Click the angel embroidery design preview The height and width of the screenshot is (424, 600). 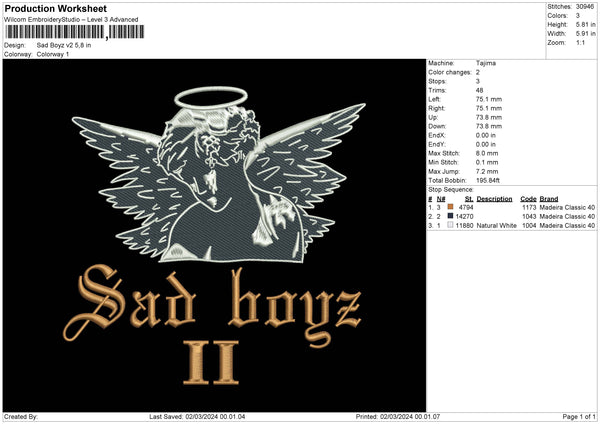coord(219,174)
